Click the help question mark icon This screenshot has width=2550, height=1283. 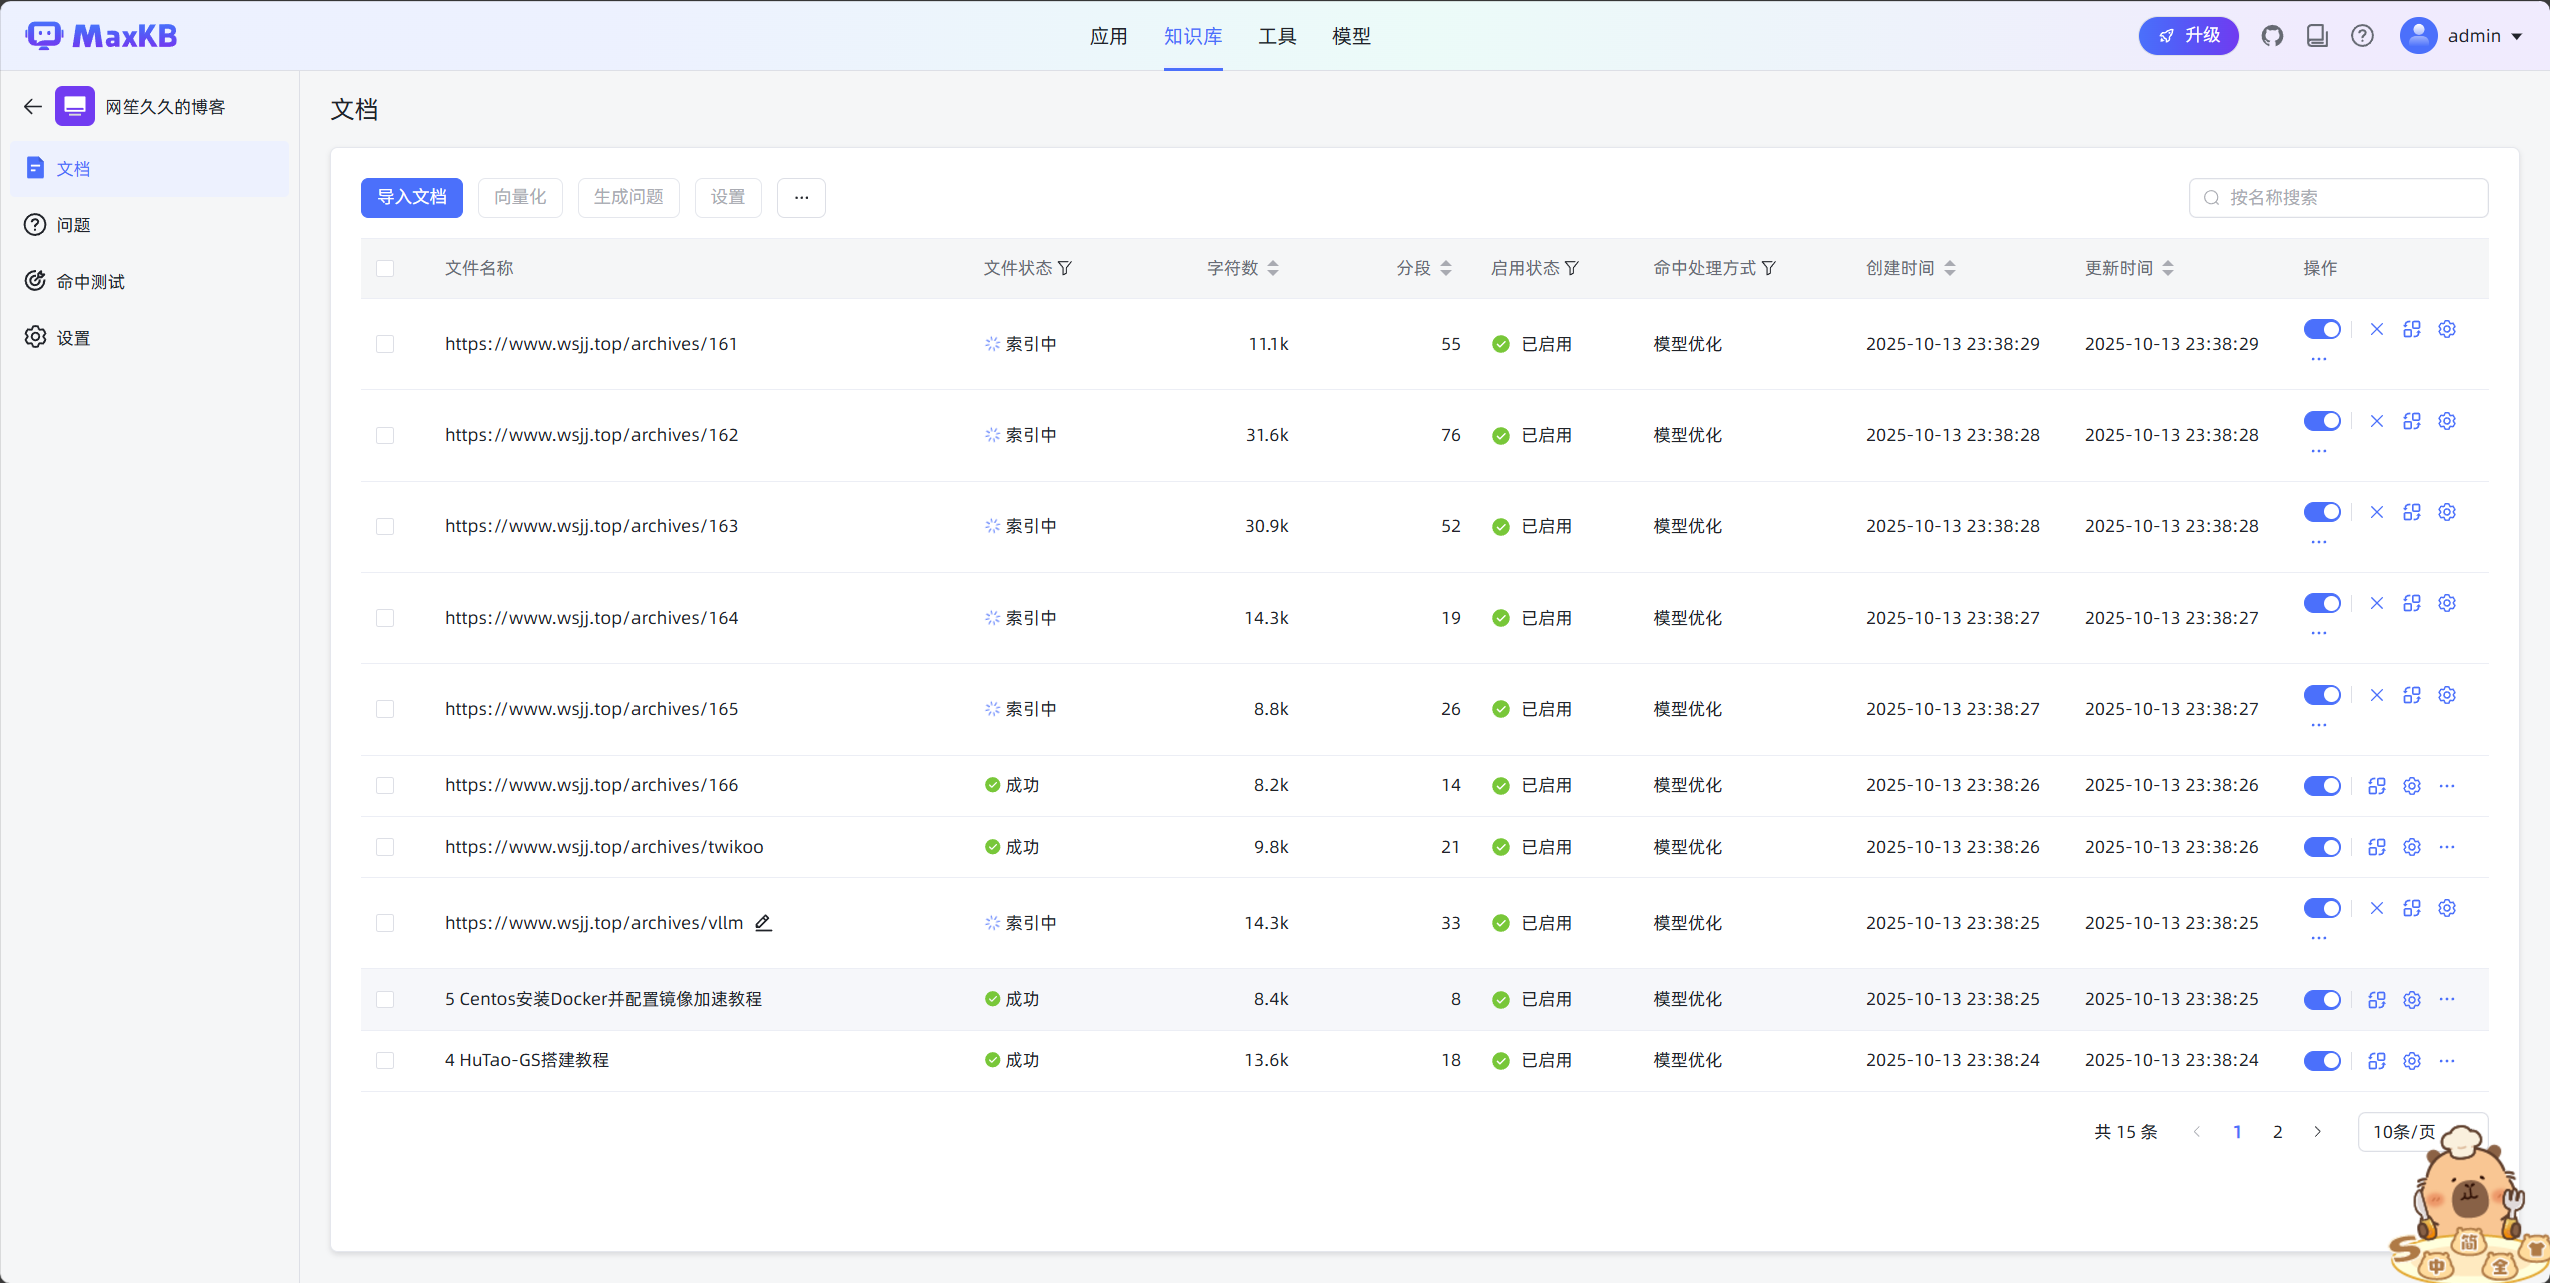[2362, 36]
